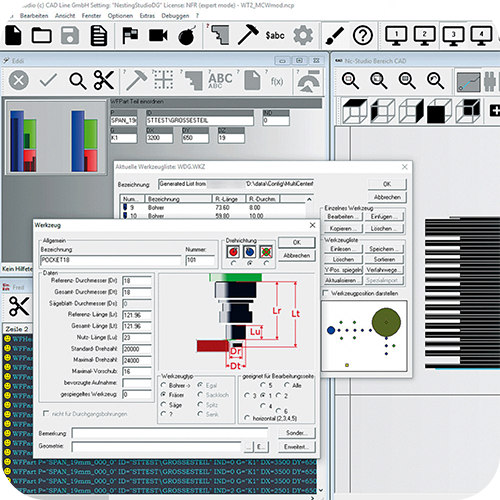Click the paintbrush icon
This screenshot has width=500, height=500.
[x=334, y=35]
